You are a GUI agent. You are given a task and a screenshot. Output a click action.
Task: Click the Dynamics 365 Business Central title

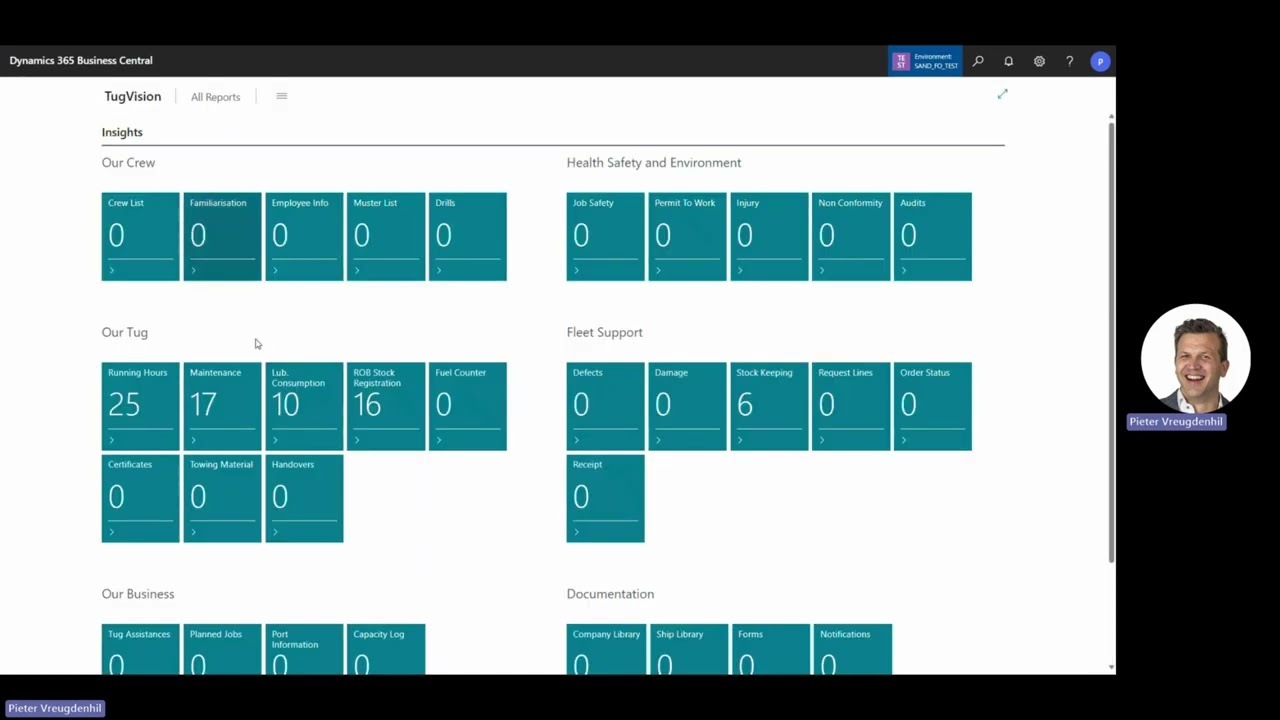[x=81, y=61]
